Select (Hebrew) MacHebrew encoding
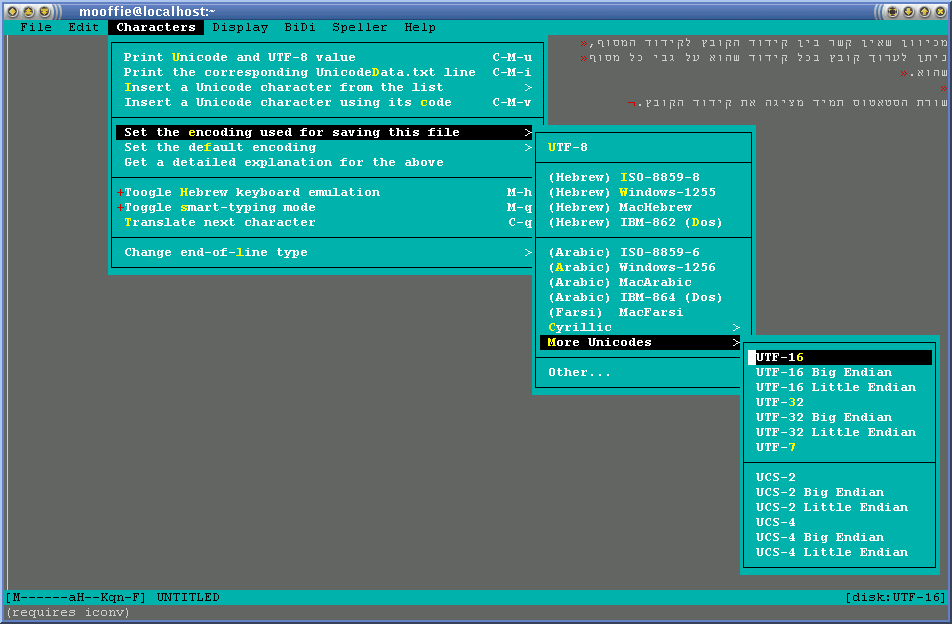The height and width of the screenshot is (624, 952). tap(644, 208)
